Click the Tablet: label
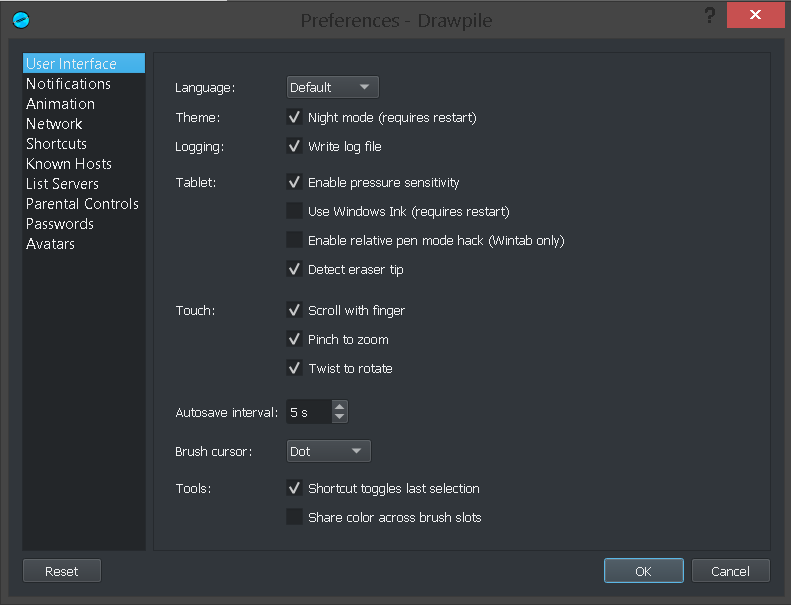 pos(196,182)
